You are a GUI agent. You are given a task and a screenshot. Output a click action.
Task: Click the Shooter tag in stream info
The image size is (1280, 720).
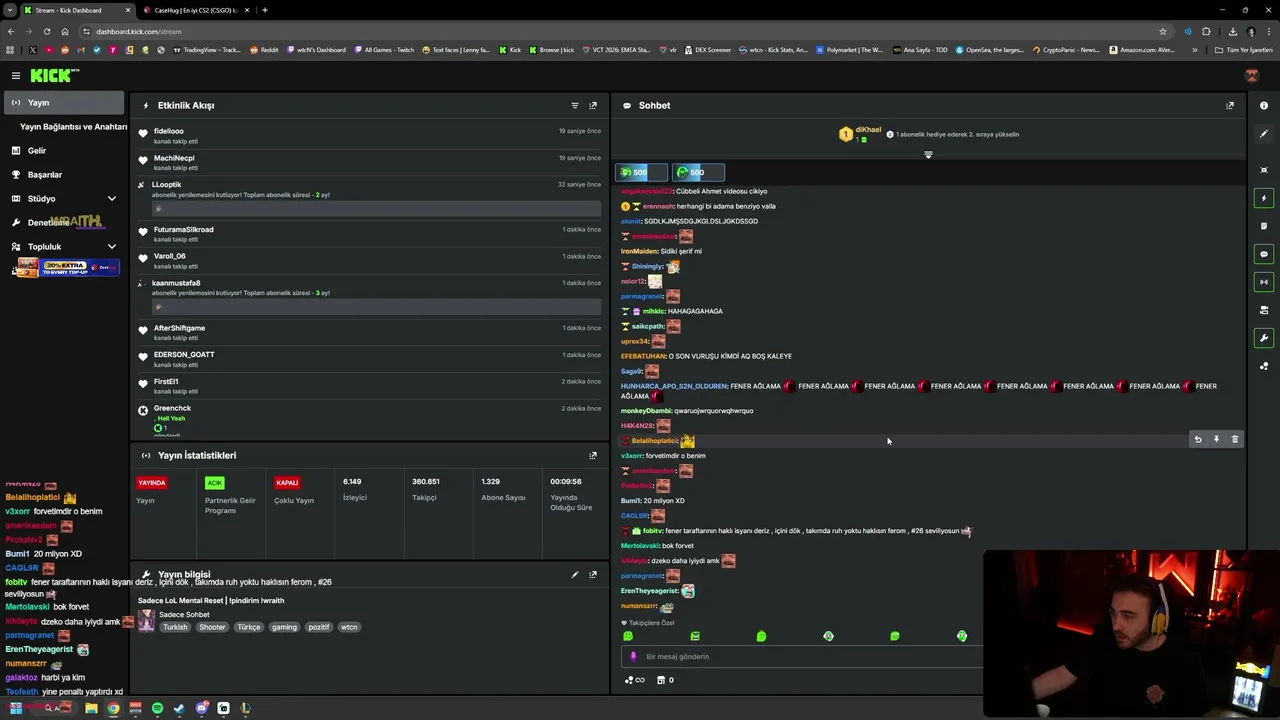[x=212, y=627]
